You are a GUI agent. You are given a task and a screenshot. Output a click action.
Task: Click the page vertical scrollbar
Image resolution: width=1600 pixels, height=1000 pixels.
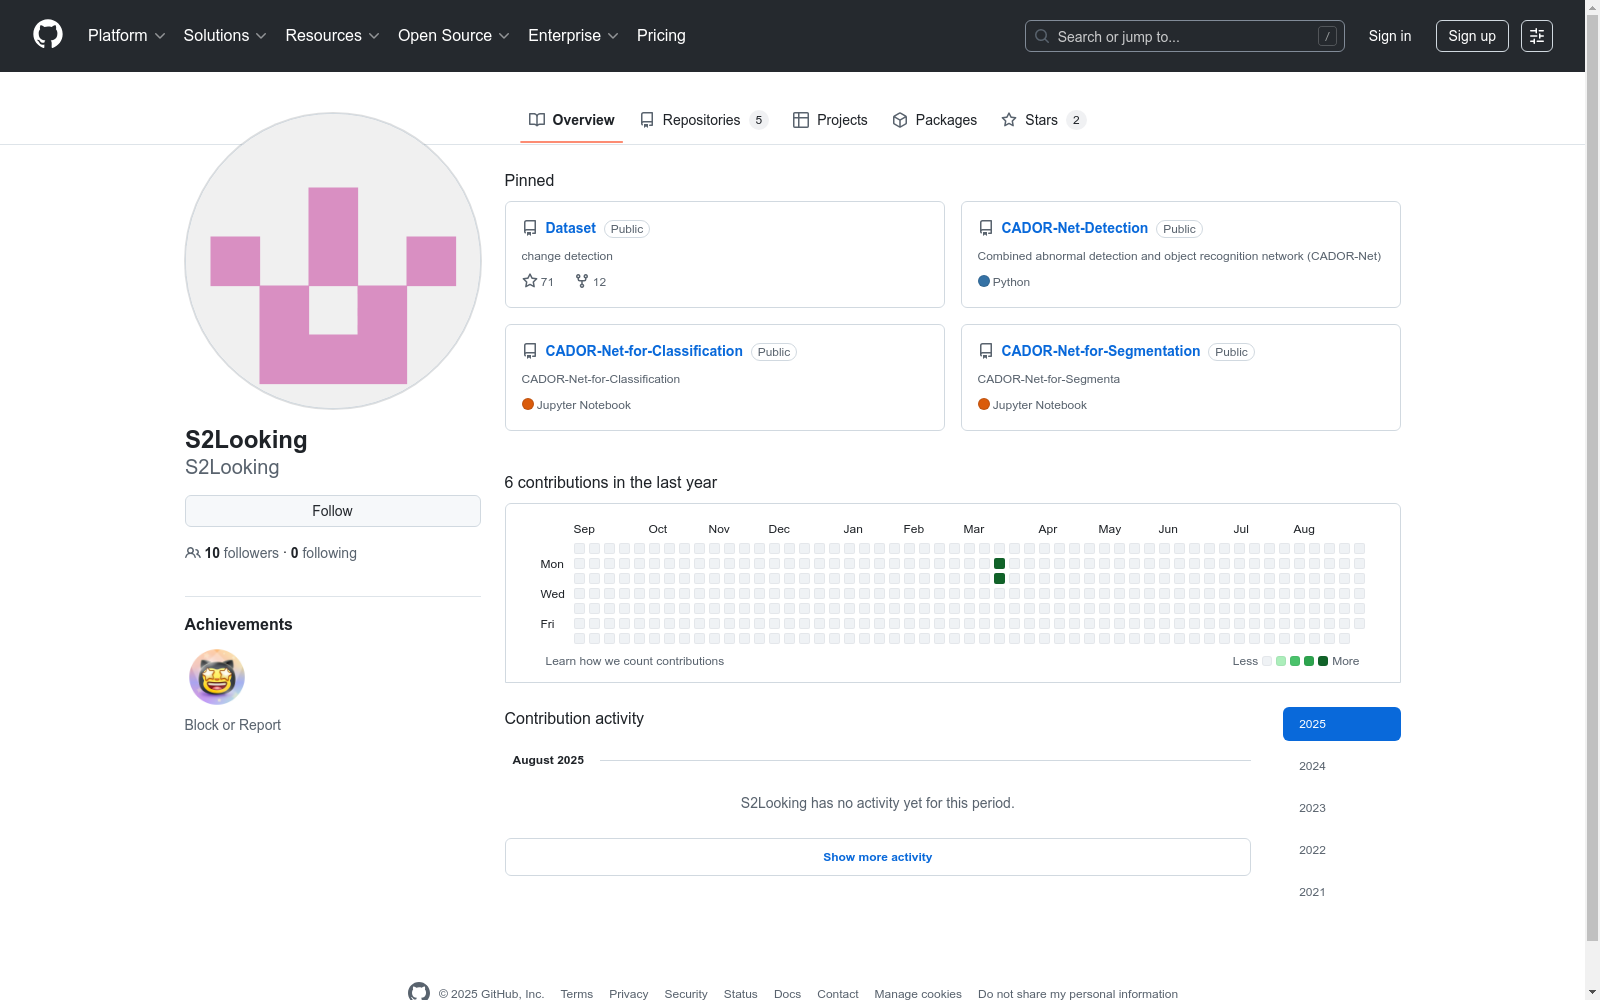(x=1593, y=480)
